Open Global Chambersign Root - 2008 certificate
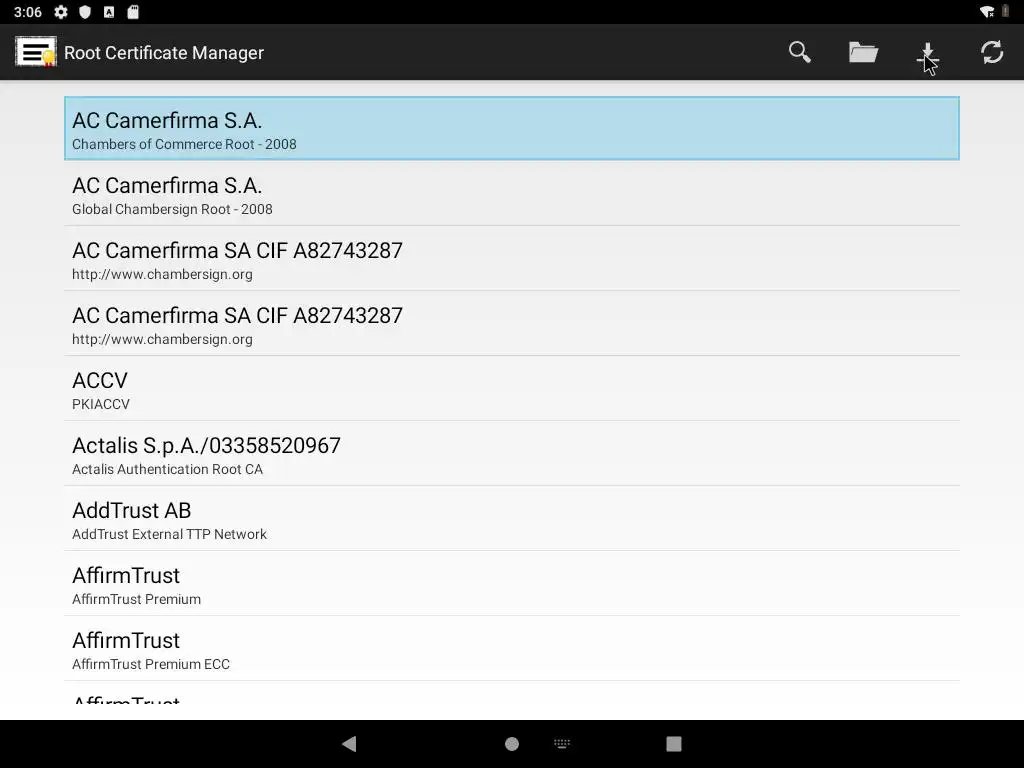The width and height of the screenshot is (1024, 768). click(512, 194)
